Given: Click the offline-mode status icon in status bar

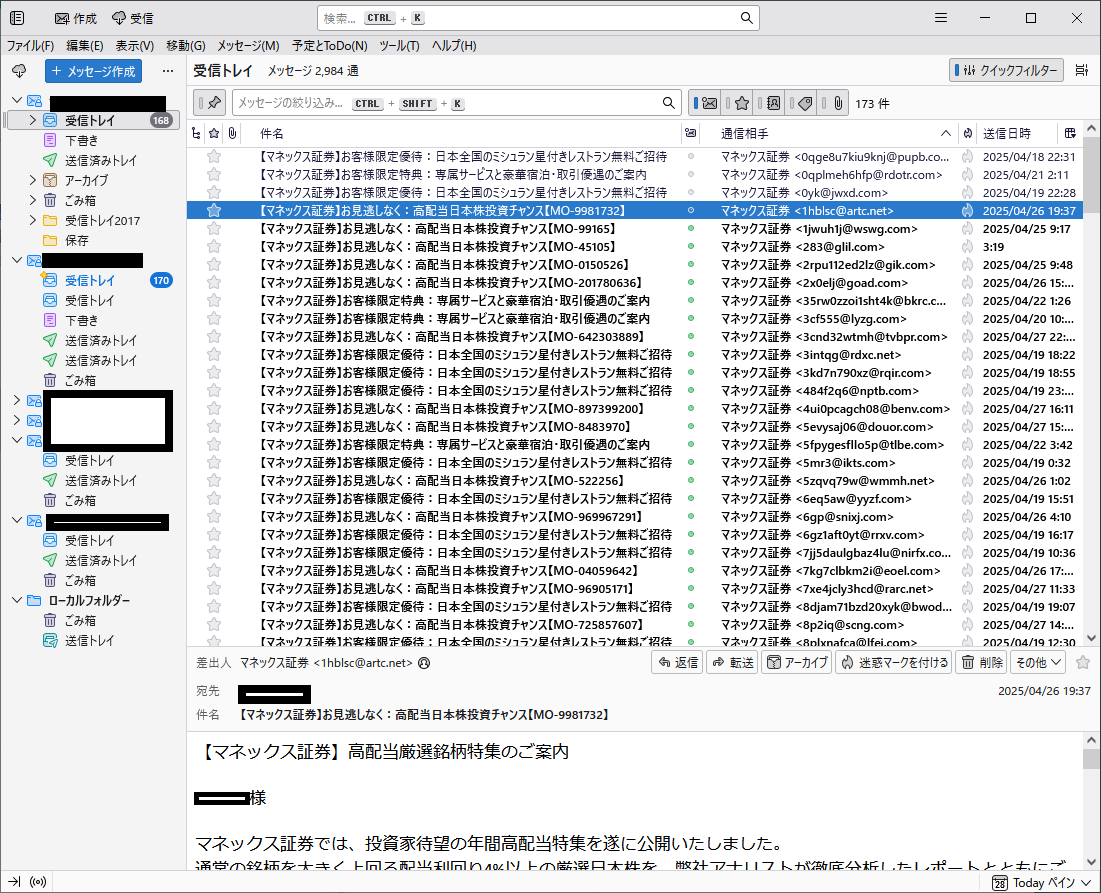Looking at the screenshot, I should click(x=39, y=882).
